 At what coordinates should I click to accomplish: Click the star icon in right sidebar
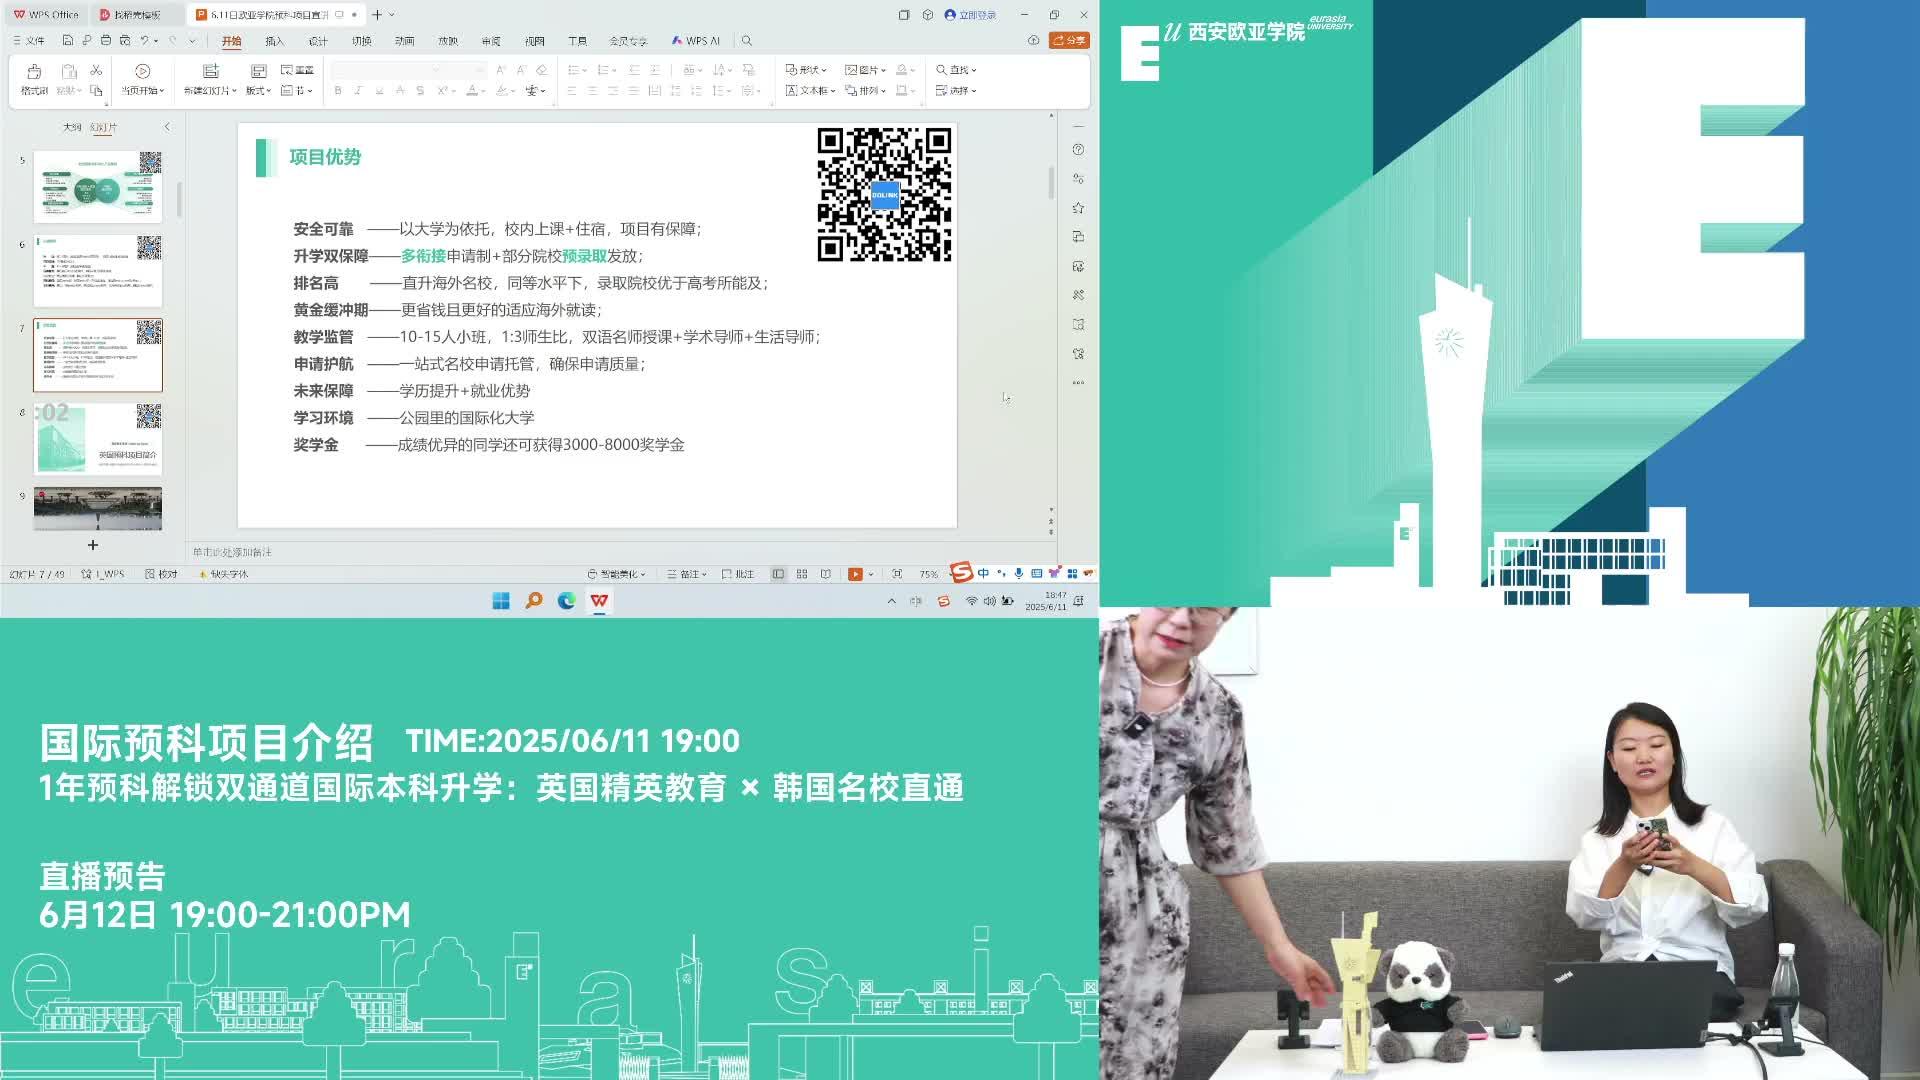[1078, 208]
